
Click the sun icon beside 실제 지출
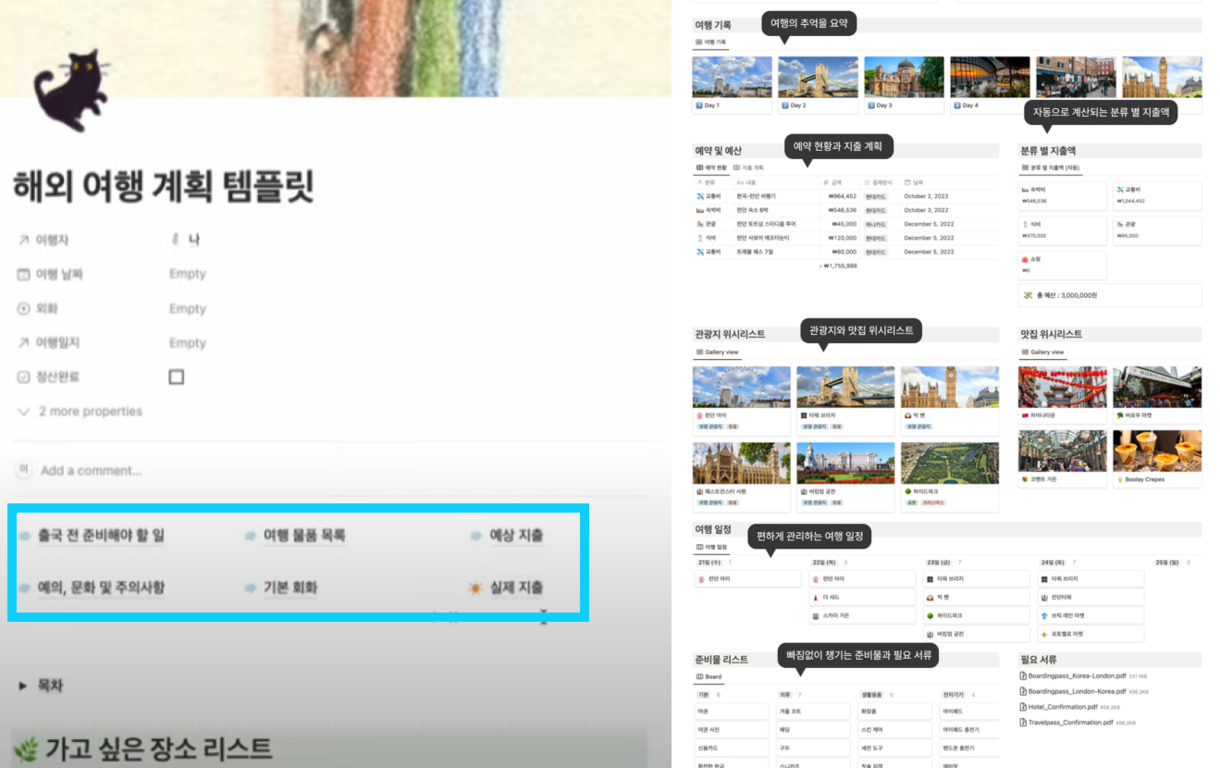(x=475, y=588)
